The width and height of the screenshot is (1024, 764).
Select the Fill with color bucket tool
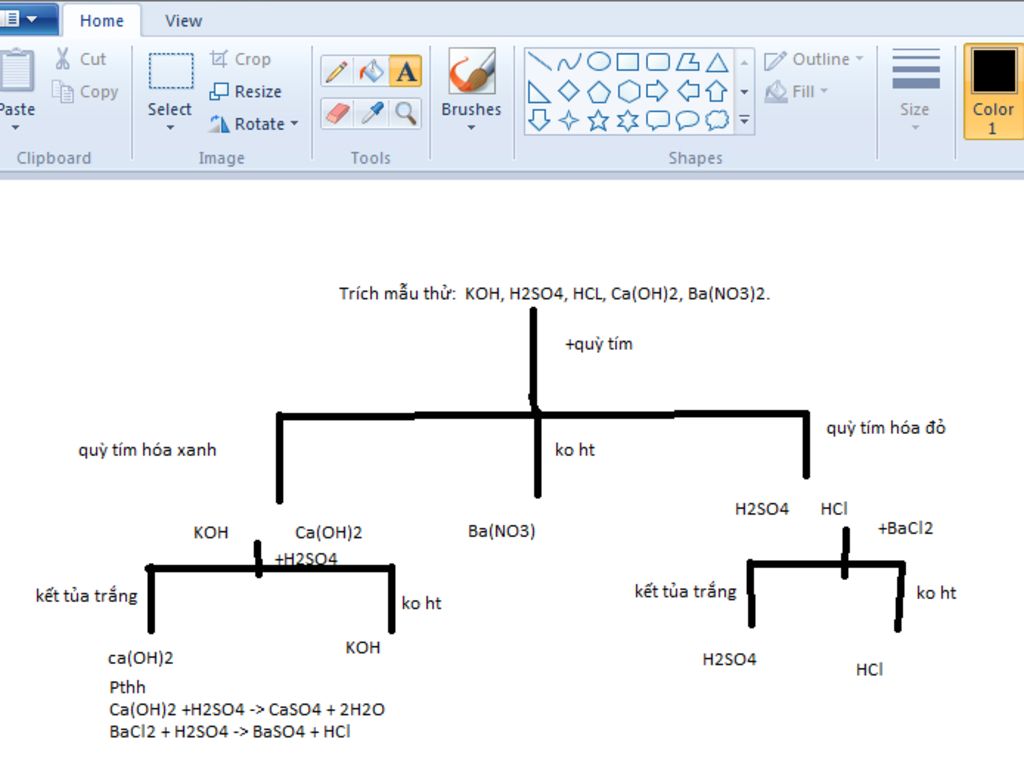pos(371,71)
